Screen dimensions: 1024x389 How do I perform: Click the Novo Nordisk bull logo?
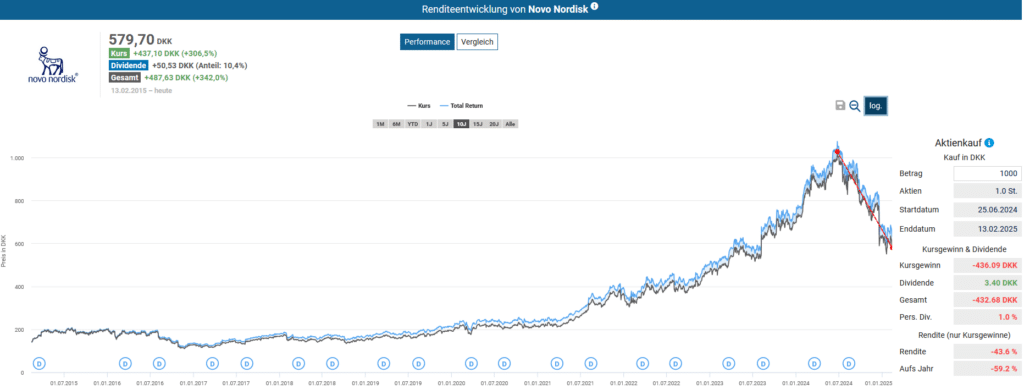[x=53, y=64]
